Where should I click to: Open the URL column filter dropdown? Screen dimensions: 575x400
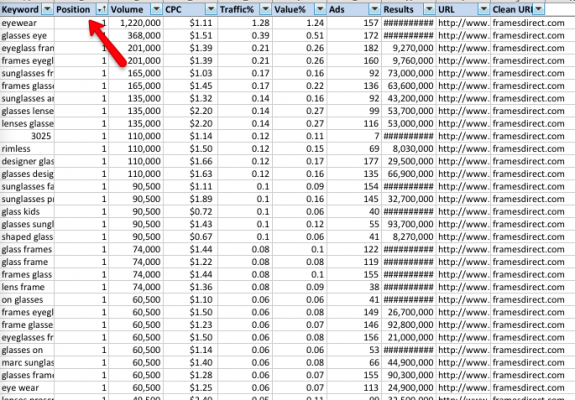pos(484,10)
